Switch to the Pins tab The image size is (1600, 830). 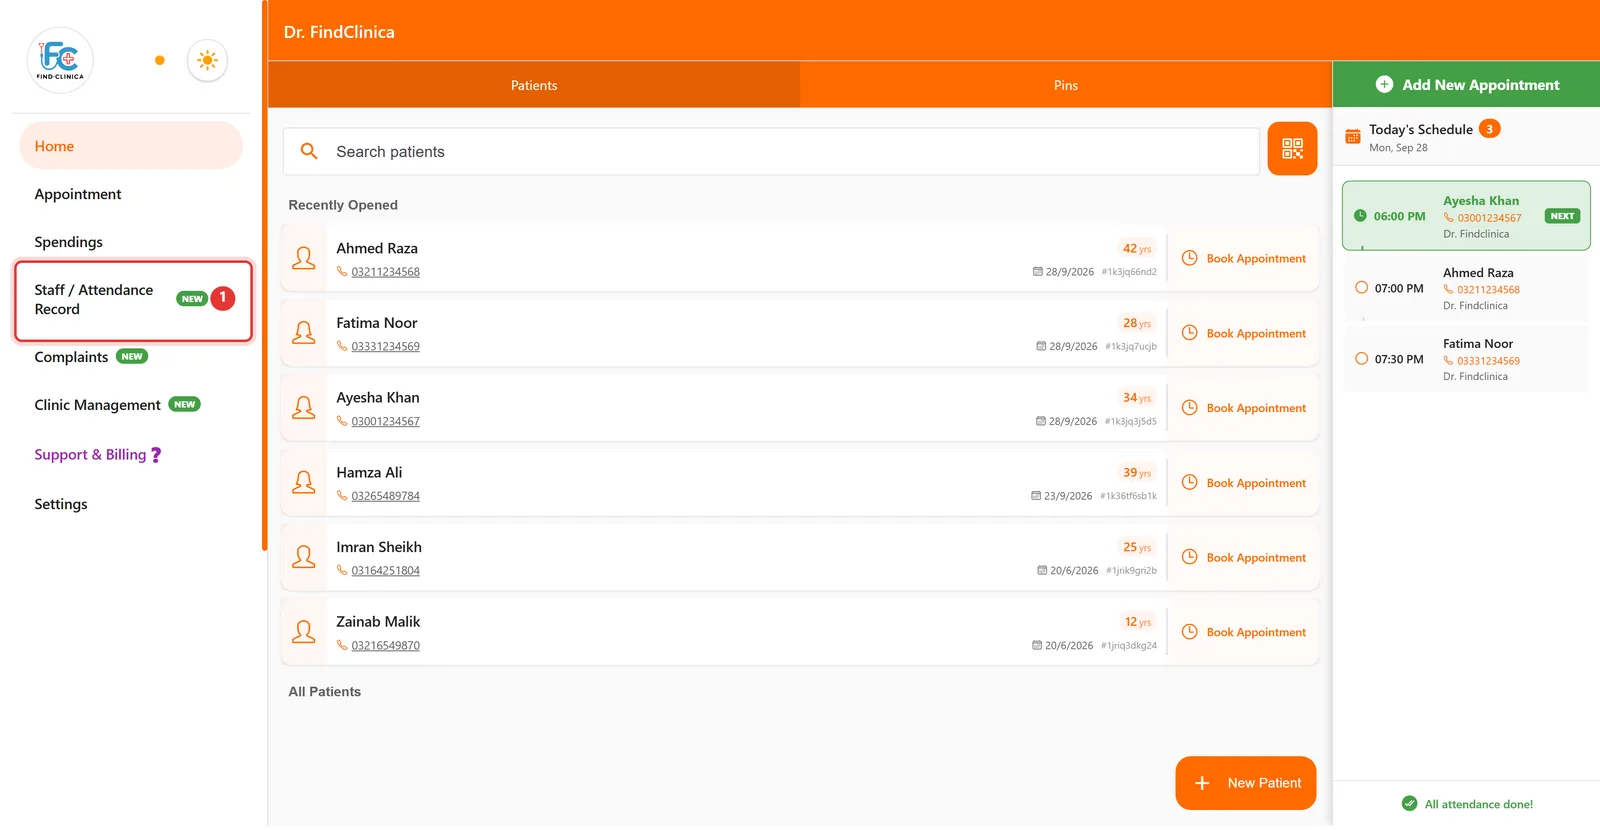(1066, 85)
